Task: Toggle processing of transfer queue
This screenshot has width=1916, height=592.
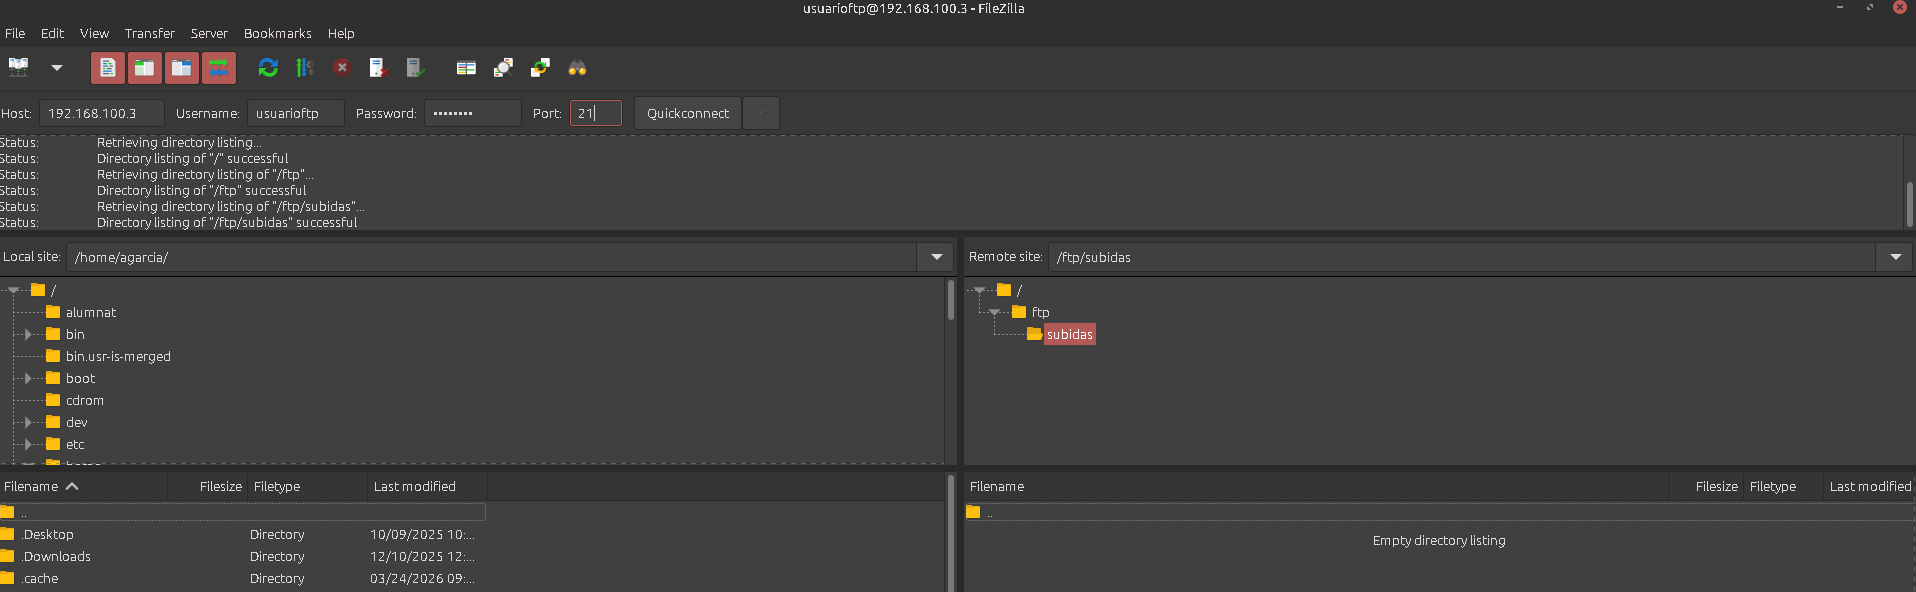Action: click(305, 68)
